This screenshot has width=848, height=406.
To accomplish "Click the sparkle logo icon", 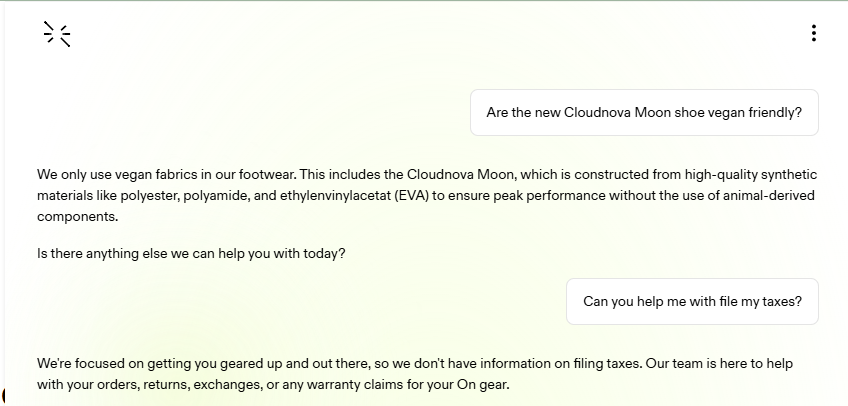I will point(57,34).
